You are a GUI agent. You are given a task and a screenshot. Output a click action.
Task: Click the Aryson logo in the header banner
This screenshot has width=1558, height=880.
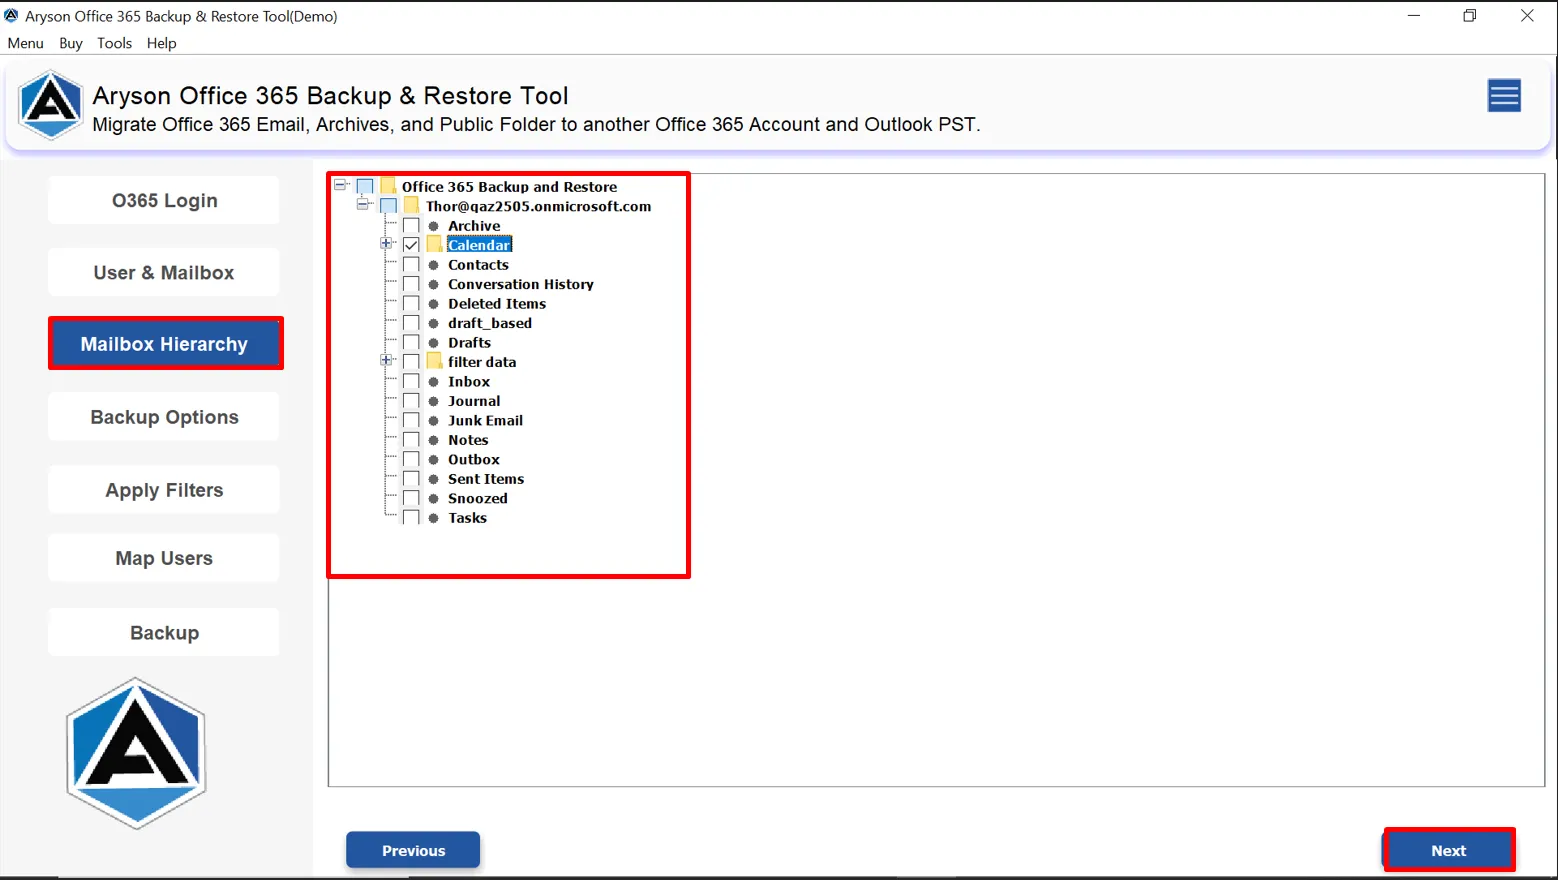(50, 104)
